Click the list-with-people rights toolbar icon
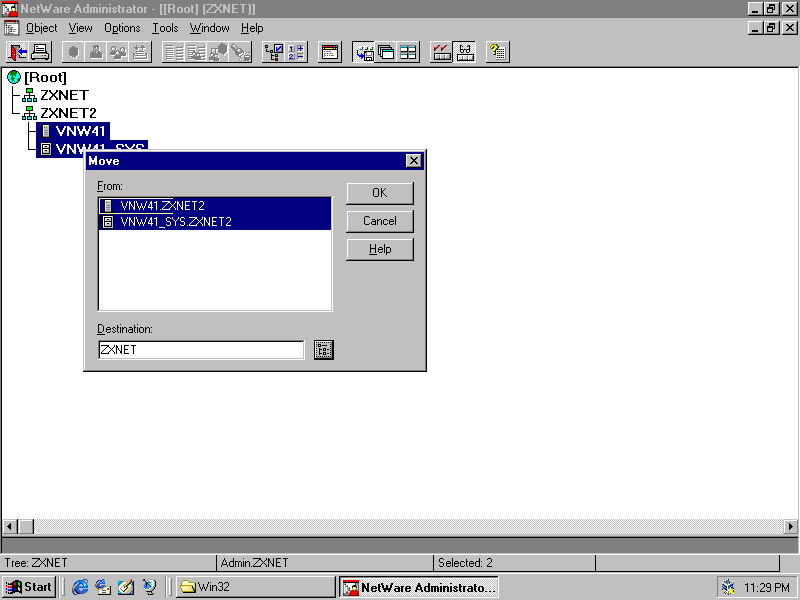Screen dimensions: 800x600 pos(196,52)
